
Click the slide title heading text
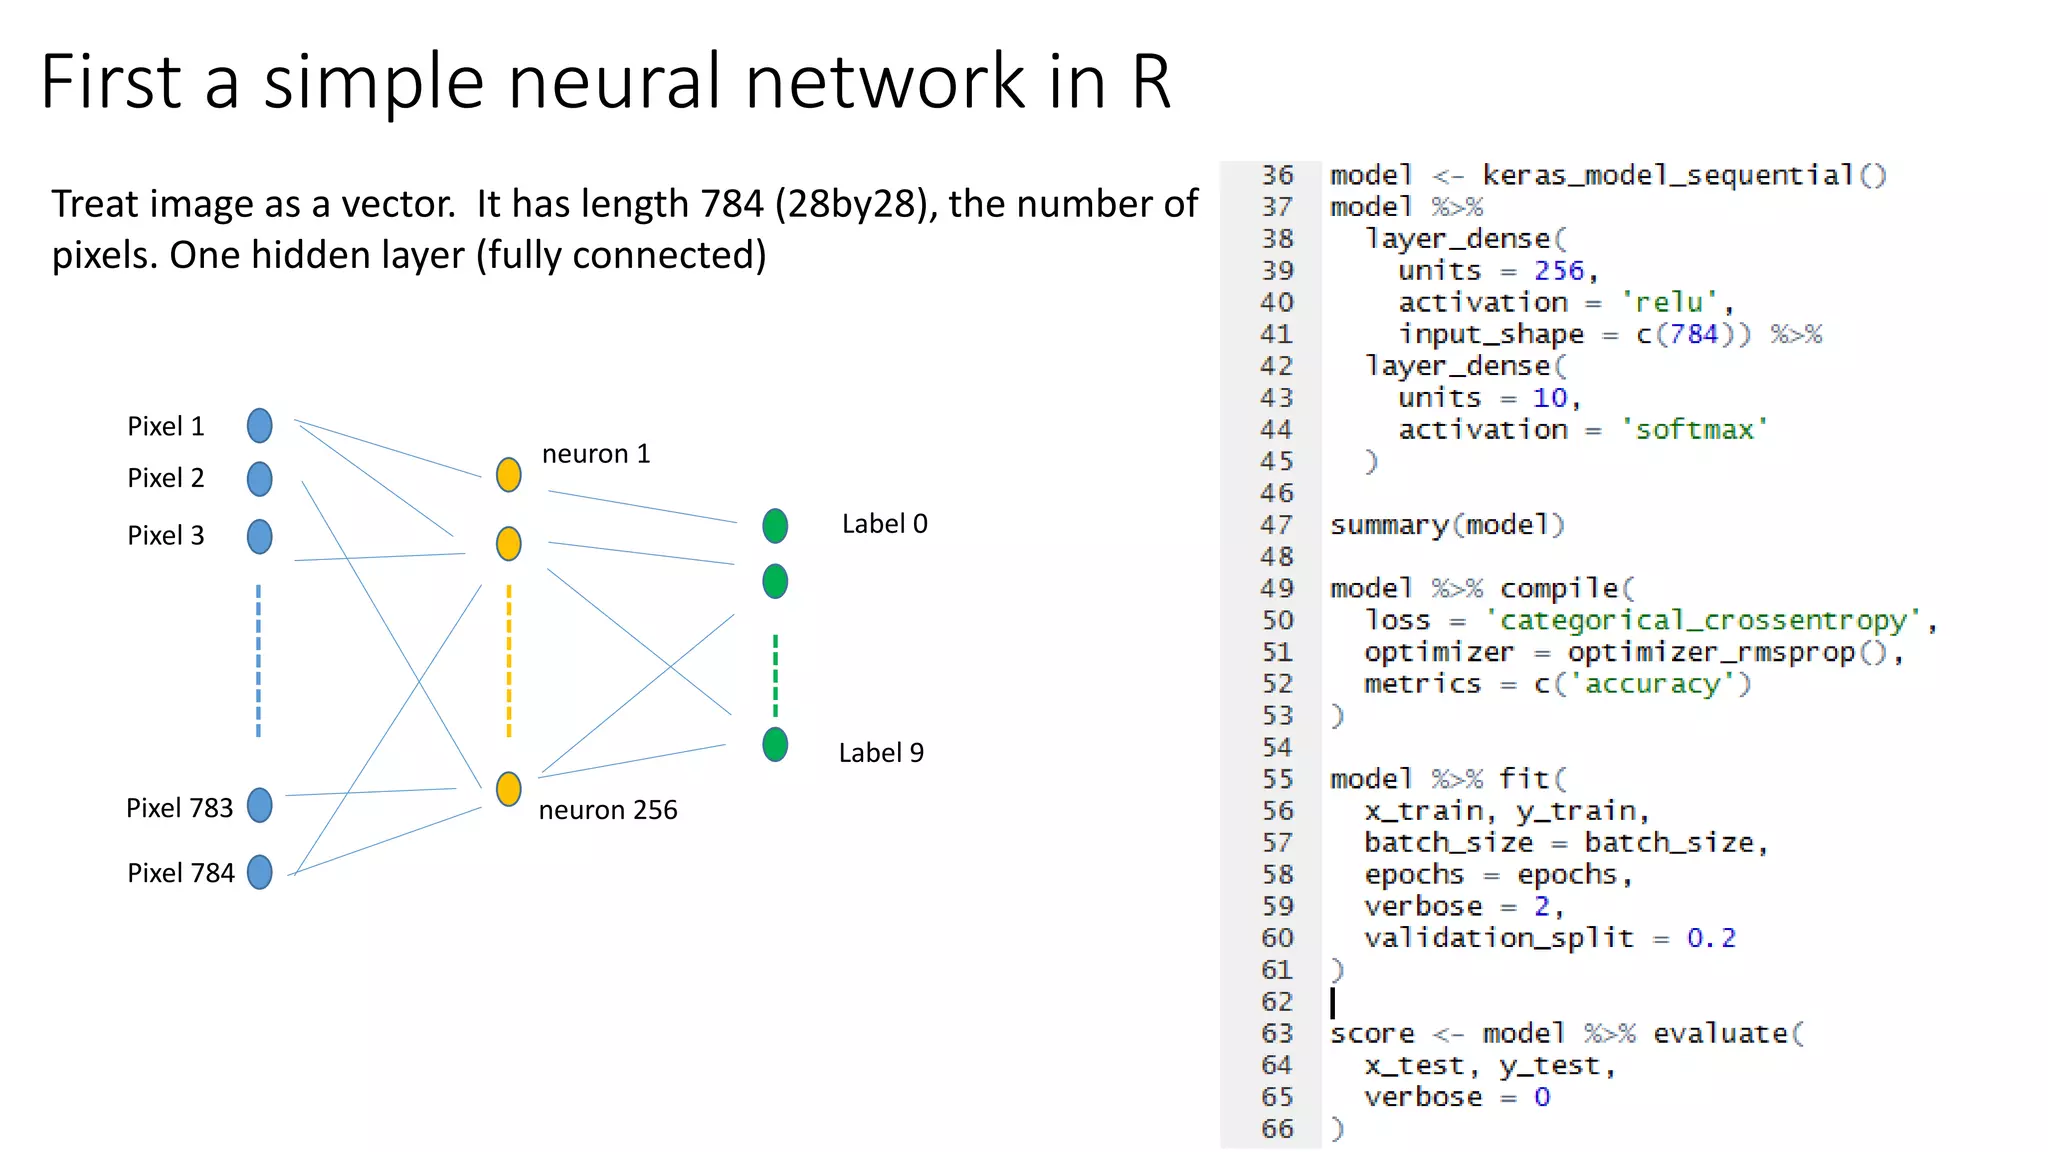coord(604,82)
